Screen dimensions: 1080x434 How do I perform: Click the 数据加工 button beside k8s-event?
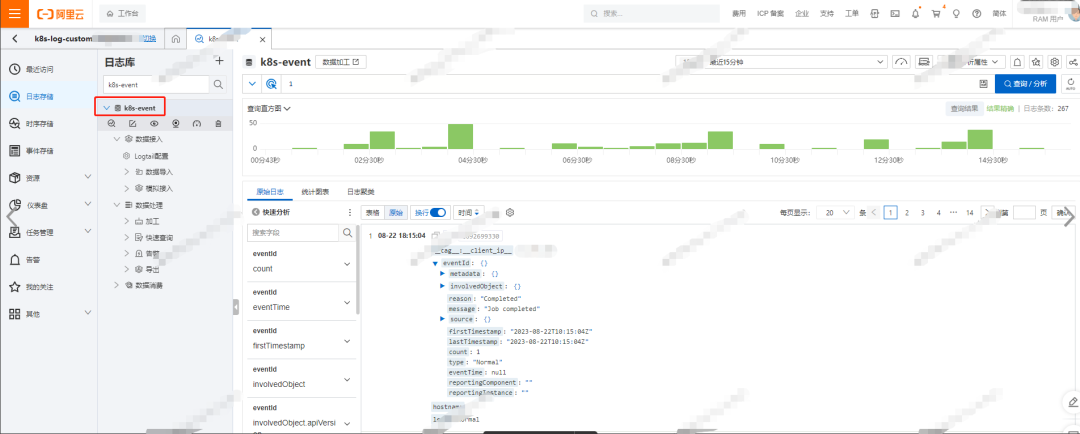(x=341, y=62)
